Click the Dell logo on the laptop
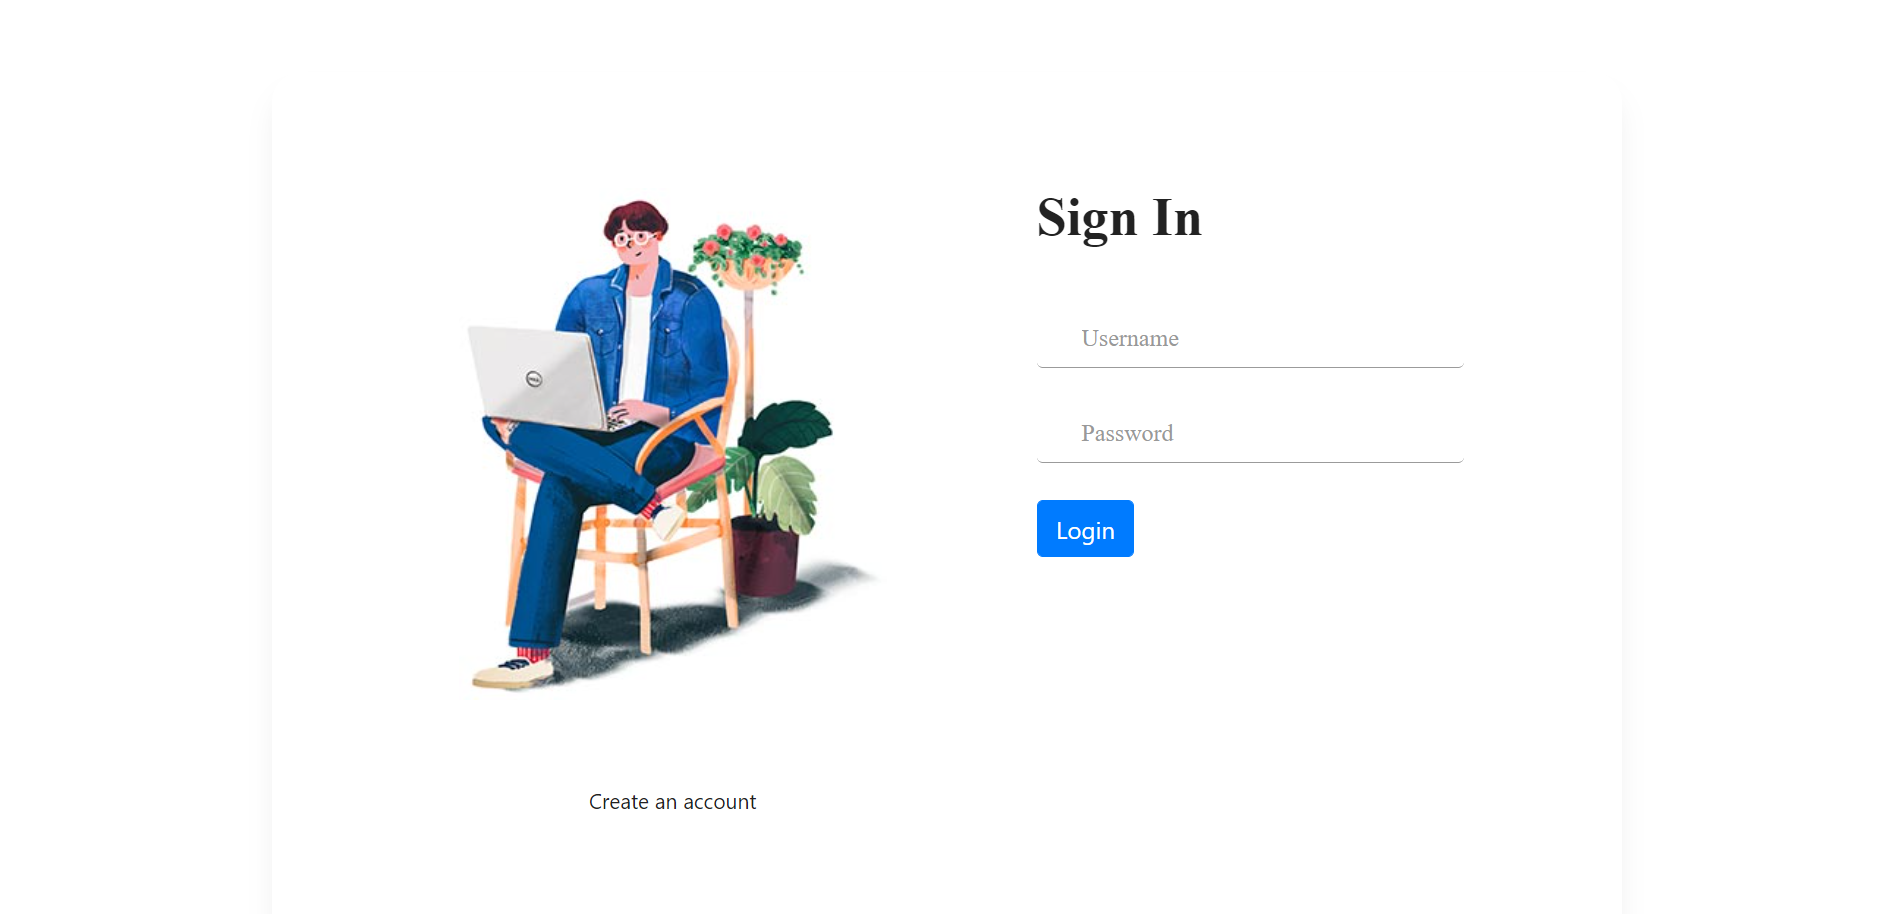The width and height of the screenshot is (1890, 914). click(534, 379)
